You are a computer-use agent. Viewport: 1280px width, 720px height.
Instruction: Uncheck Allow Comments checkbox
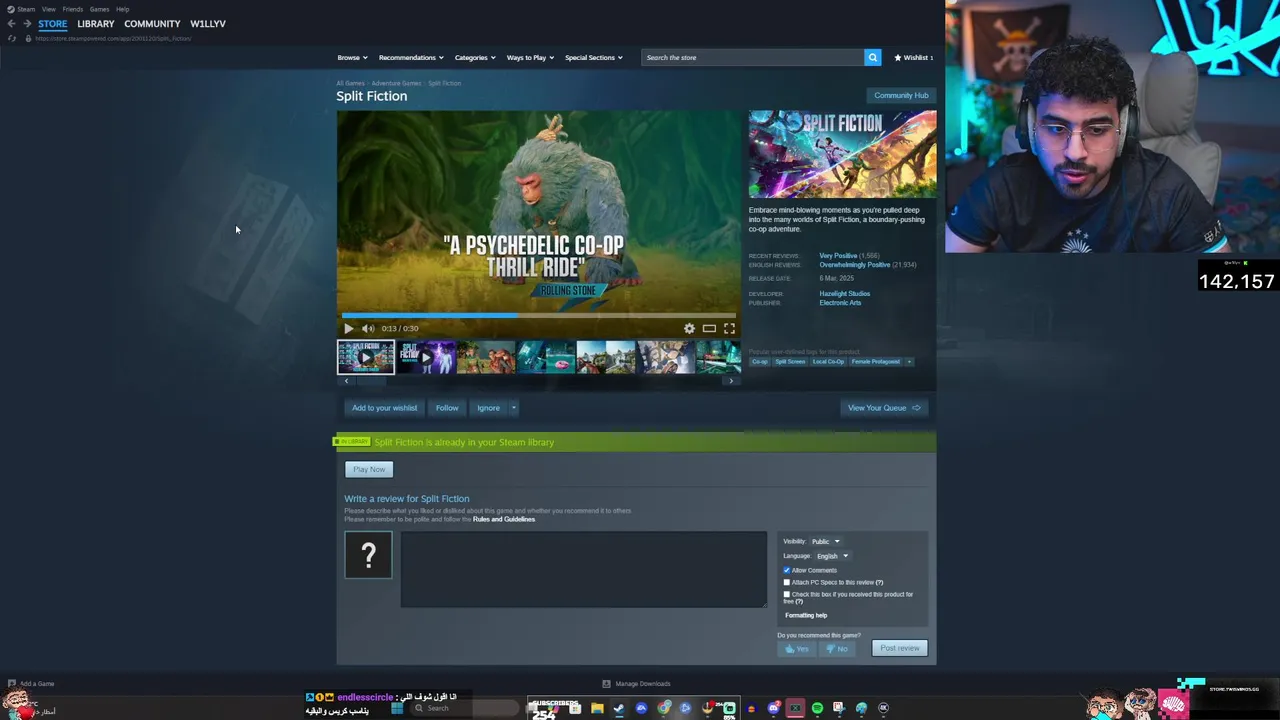pos(787,570)
